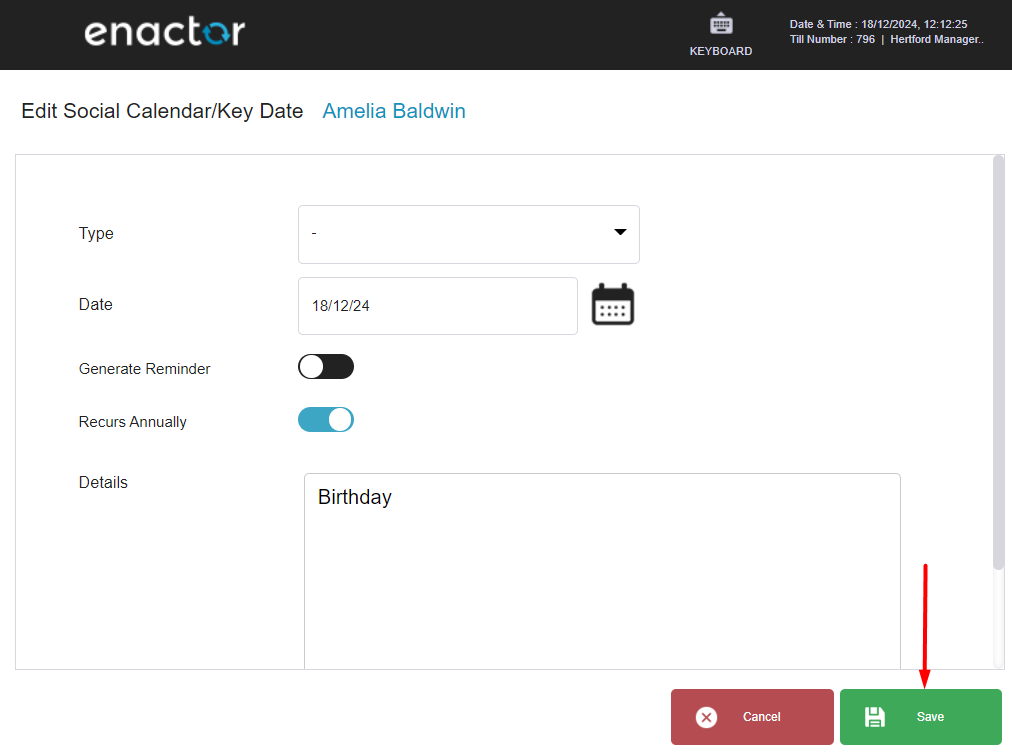The height and width of the screenshot is (755, 1012).
Task: Click the Till Number 796 status text
Action: pos(832,39)
